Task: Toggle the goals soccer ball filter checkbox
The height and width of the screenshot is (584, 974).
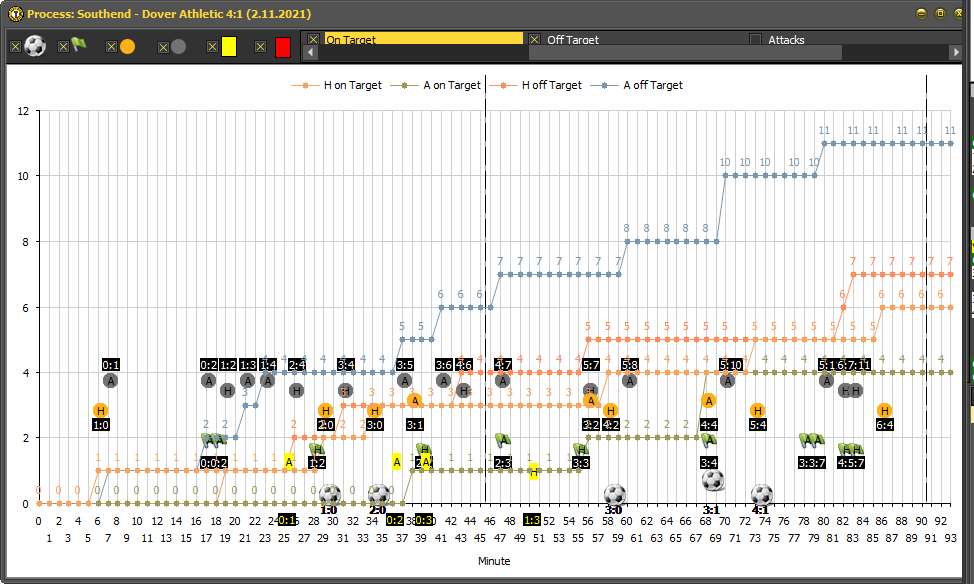Action: (x=15, y=47)
